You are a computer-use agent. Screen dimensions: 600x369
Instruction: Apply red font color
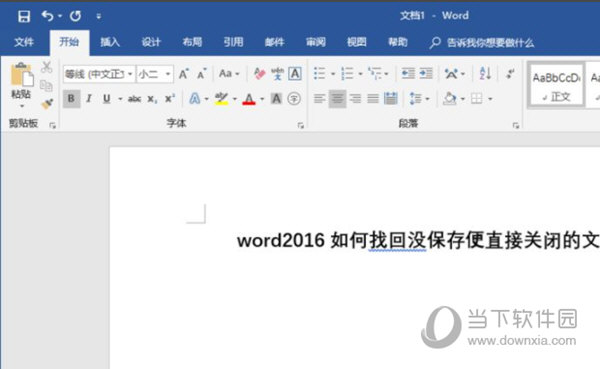click(x=249, y=99)
